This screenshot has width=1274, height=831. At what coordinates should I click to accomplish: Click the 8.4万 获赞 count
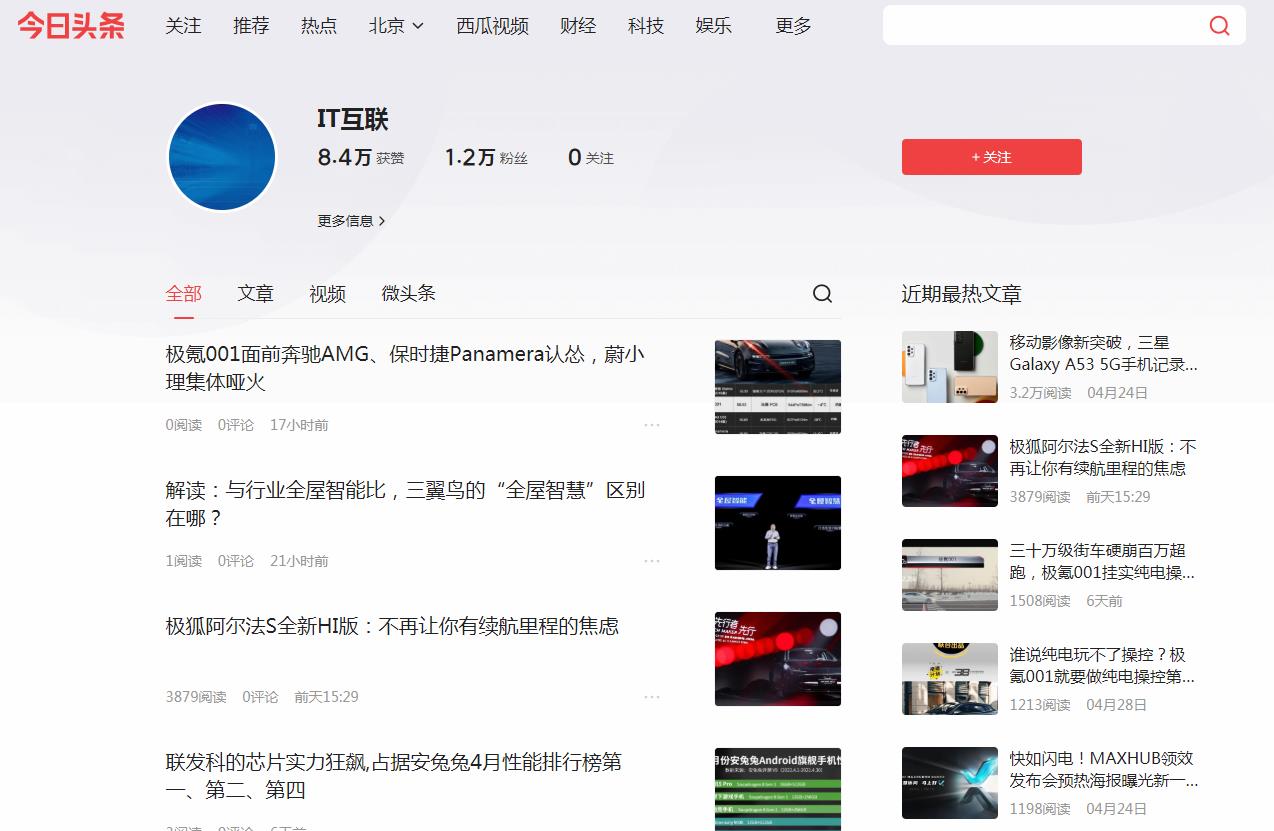(361, 157)
